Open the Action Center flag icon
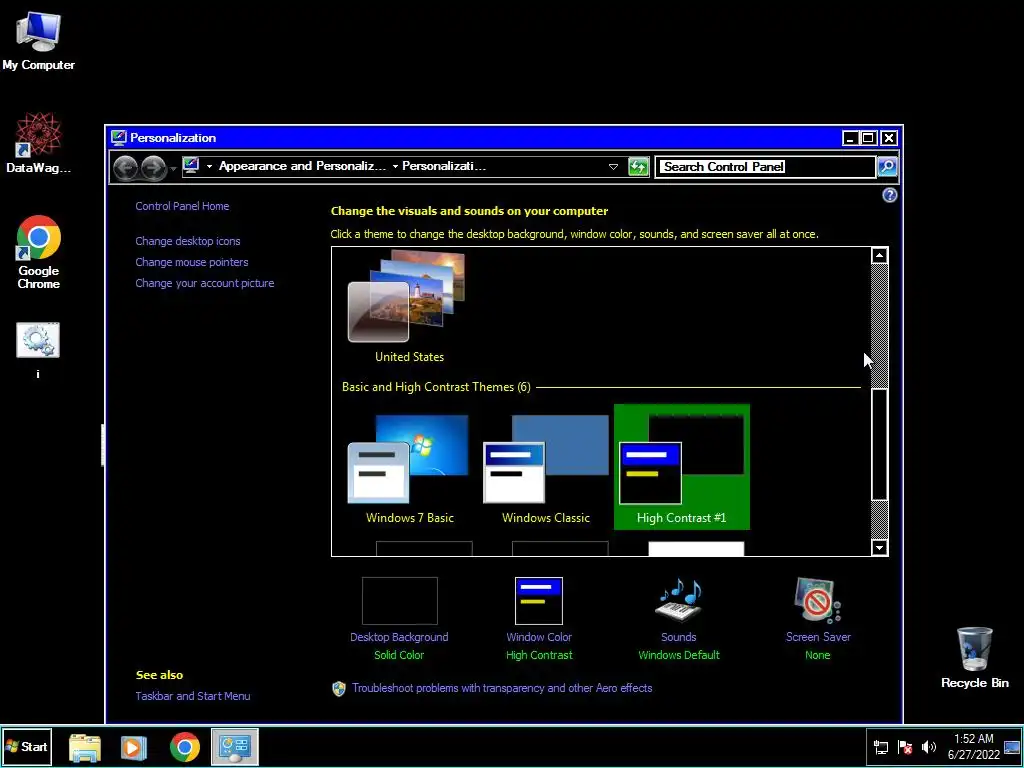 click(x=904, y=747)
